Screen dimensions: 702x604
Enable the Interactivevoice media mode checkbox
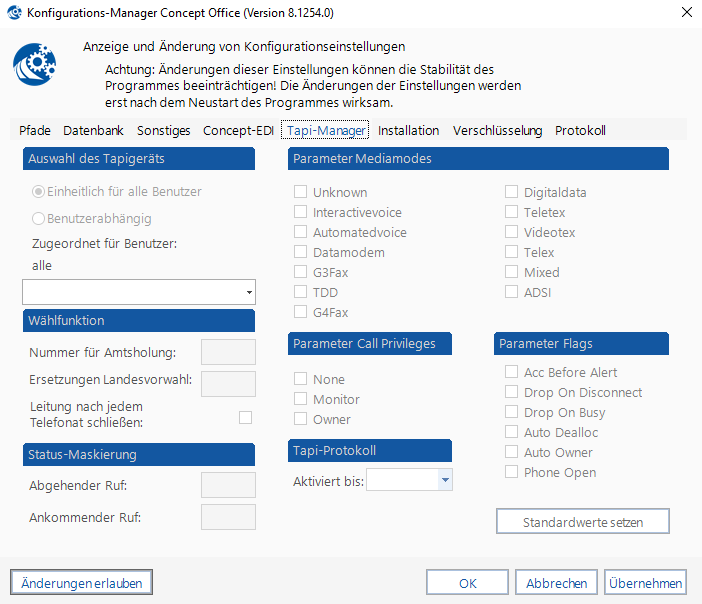coord(300,212)
